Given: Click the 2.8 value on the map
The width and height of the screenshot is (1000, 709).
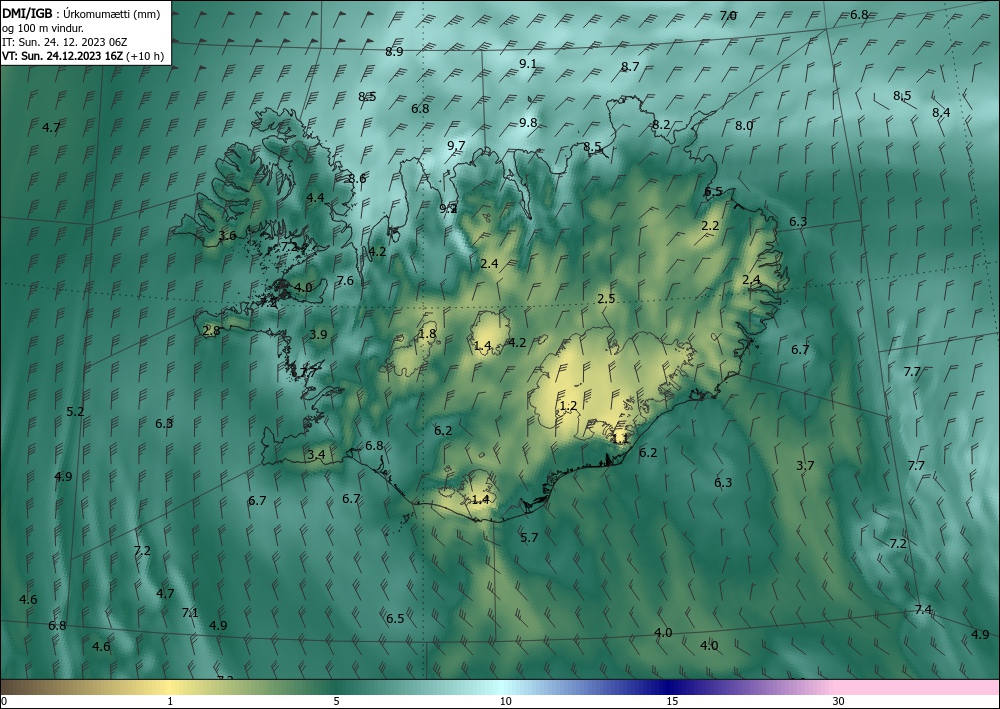Looking at the screenshot, I should coord(212,331).
